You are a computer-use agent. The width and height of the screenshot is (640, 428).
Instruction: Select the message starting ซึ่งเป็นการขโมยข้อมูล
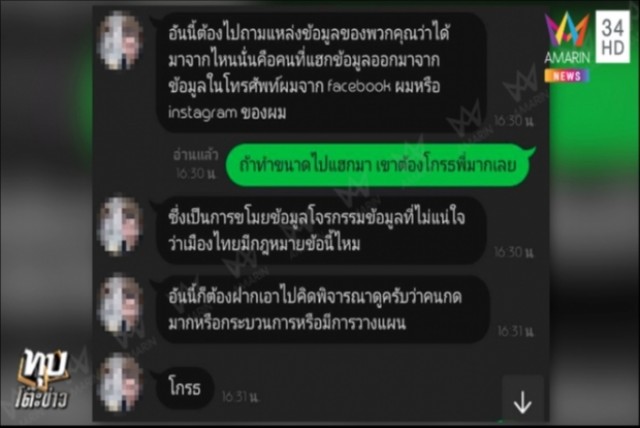pyautogui.click(x=322, y=231)
